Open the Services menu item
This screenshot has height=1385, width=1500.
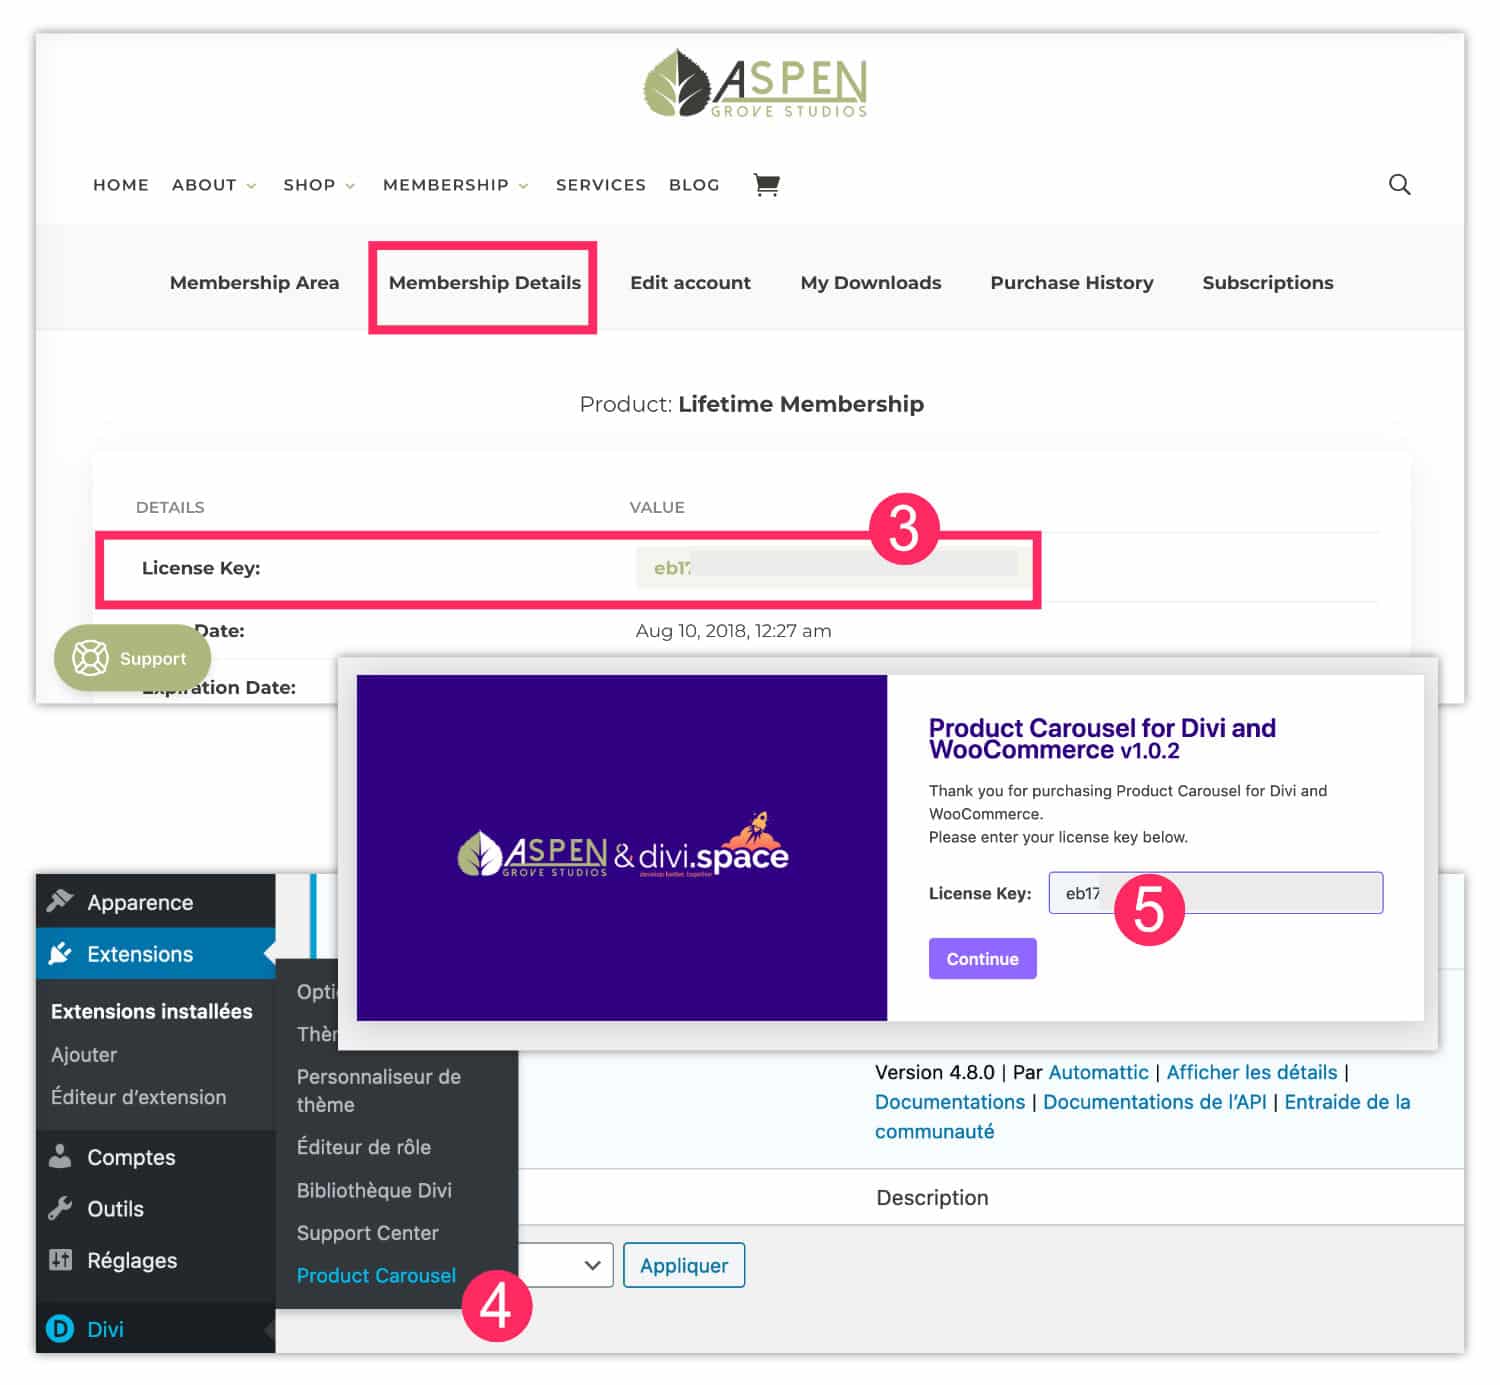601,185
